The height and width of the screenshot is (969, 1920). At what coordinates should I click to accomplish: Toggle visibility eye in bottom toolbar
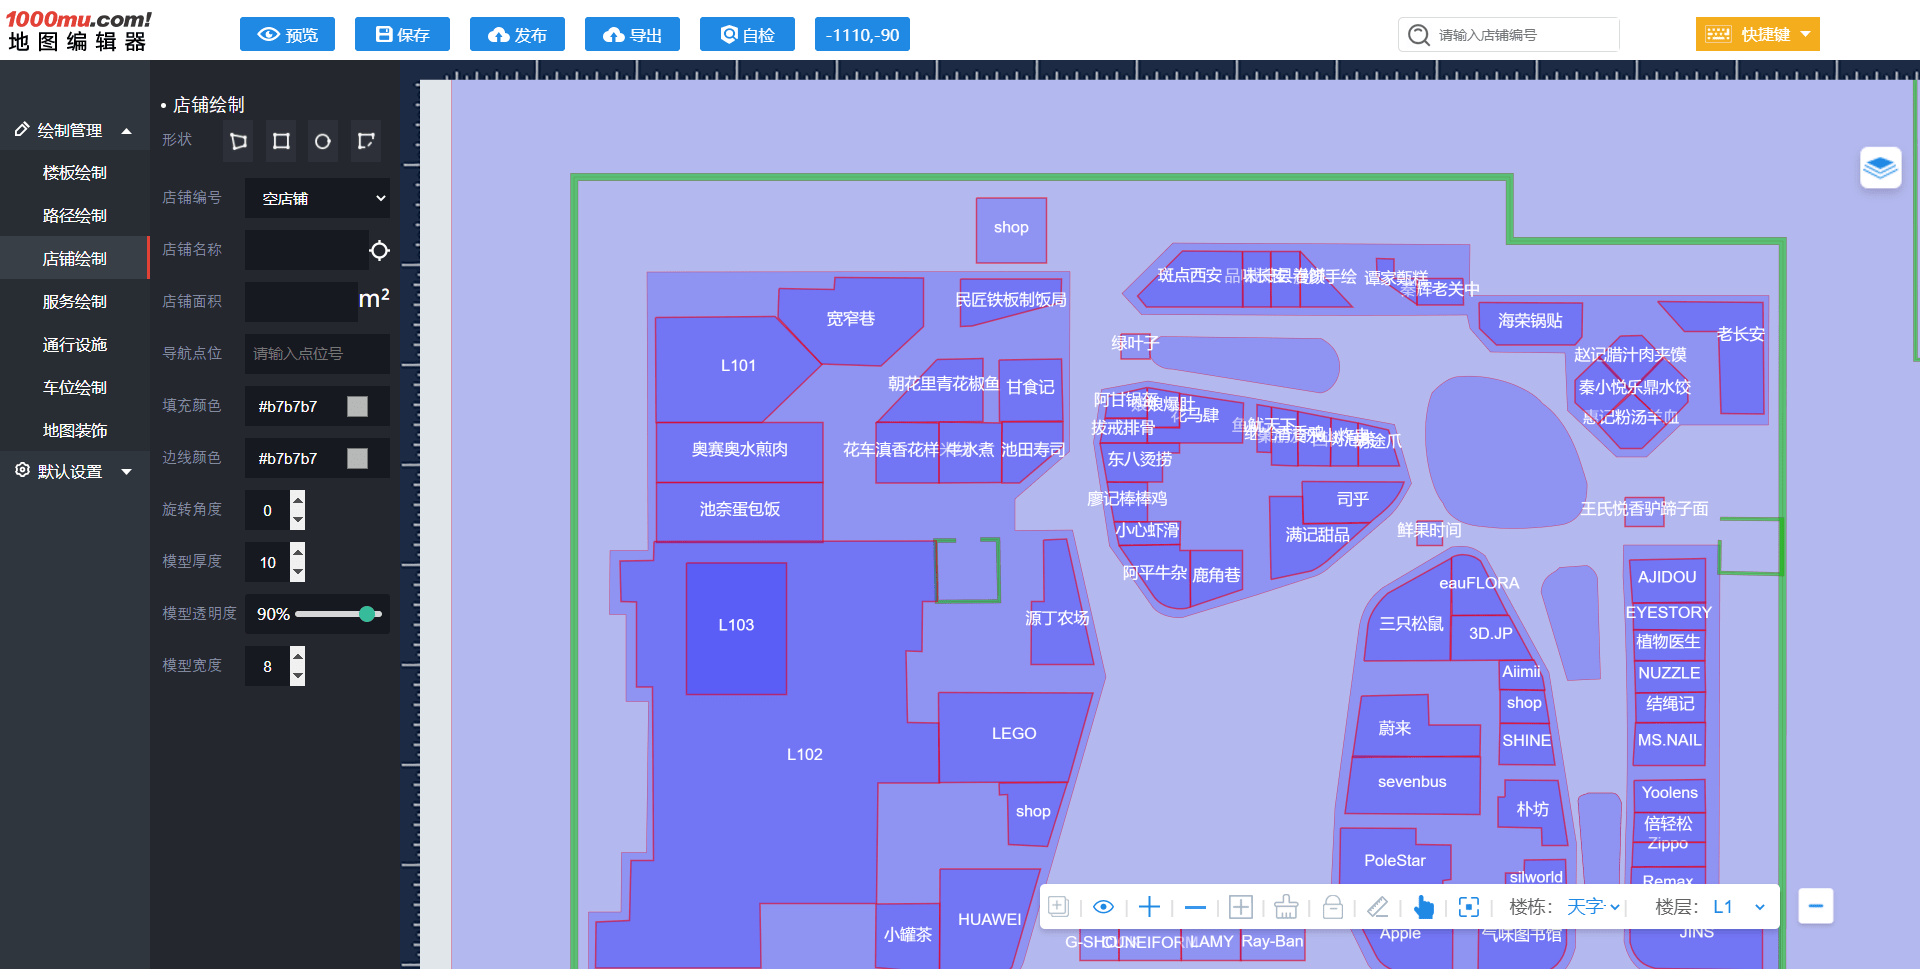[x=1103, y=907]
